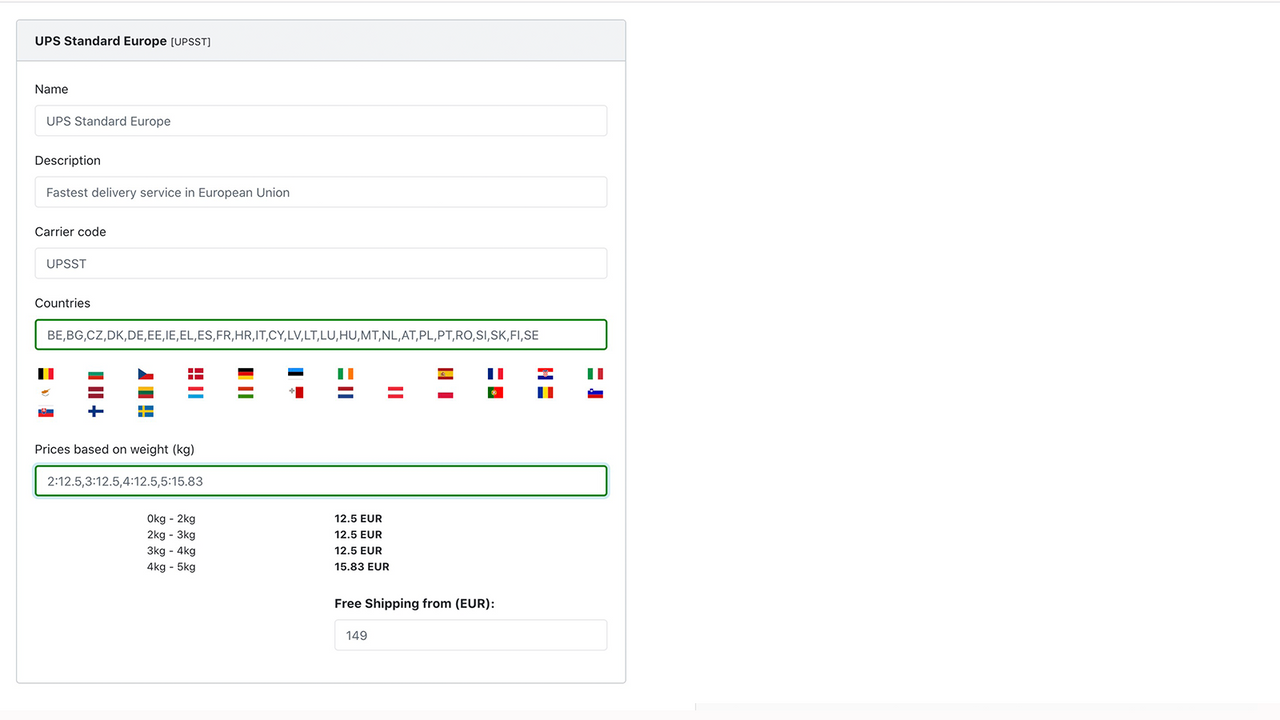The width and height of the screenshot is (1280, 720).
Task: Click the weight prices input field
Action: click(x=321, y=481)
